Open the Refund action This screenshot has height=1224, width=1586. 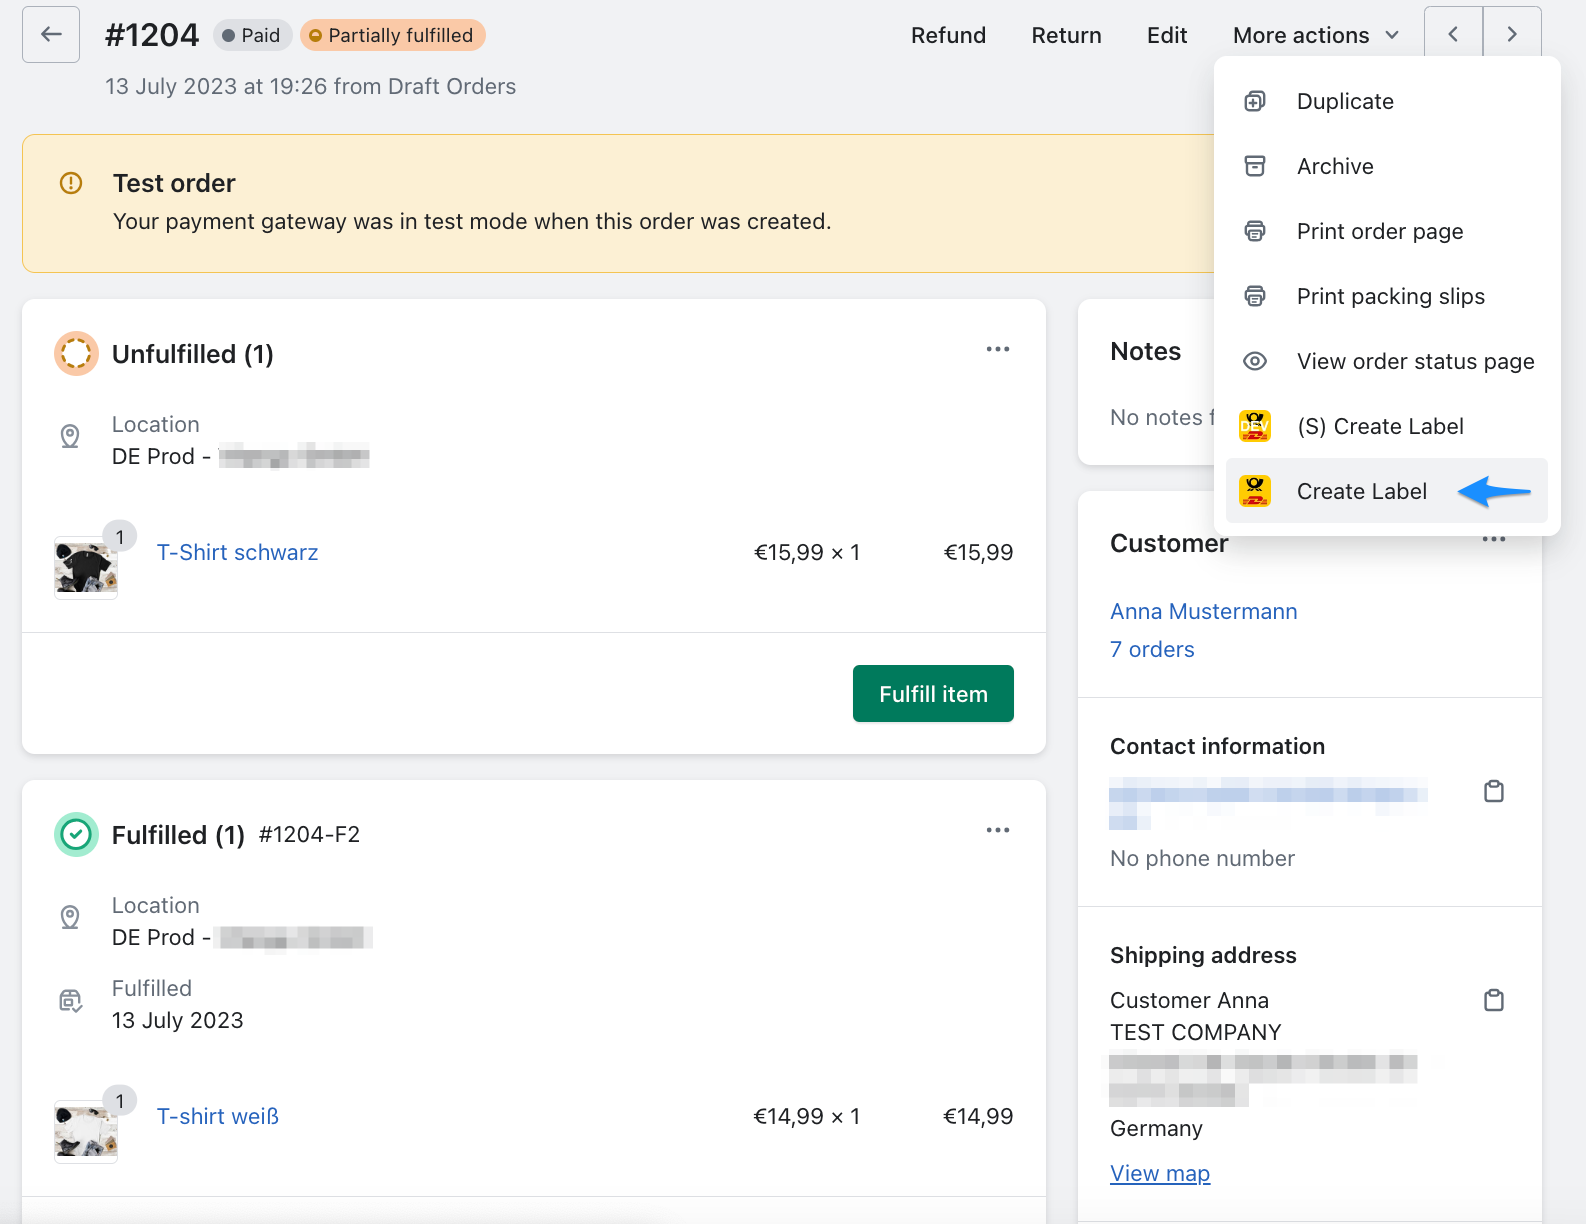click(948, 36)
